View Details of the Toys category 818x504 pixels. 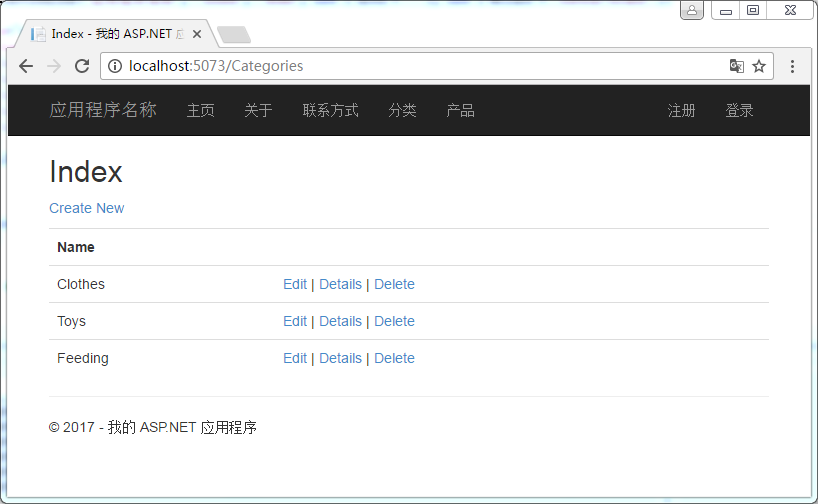click(x=340, y=321)
